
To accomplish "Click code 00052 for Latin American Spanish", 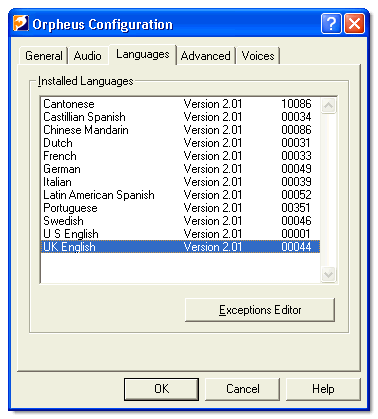I will click(x=296, y=195).
